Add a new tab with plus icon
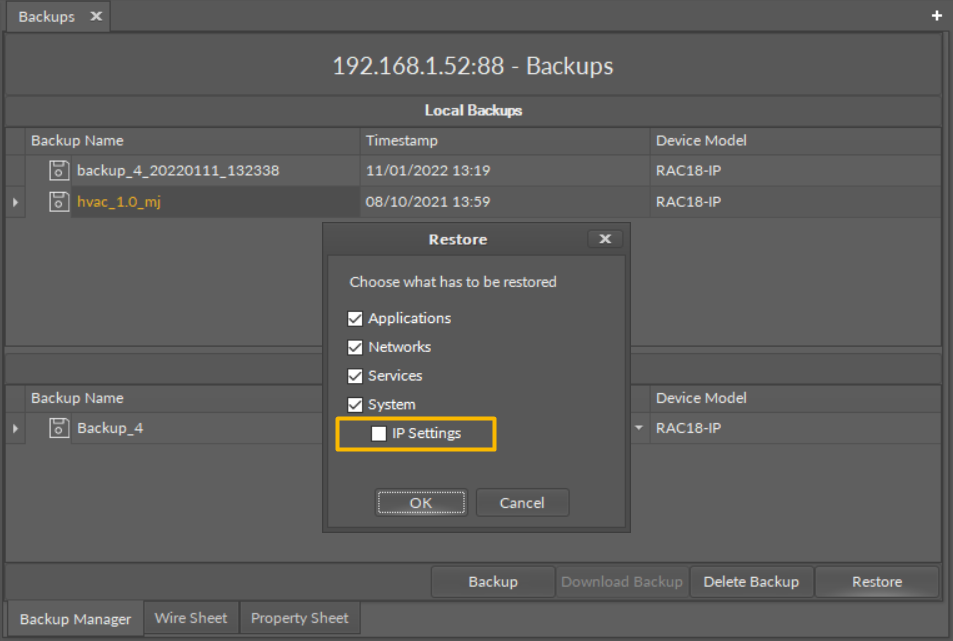 [x=937, y=16]
